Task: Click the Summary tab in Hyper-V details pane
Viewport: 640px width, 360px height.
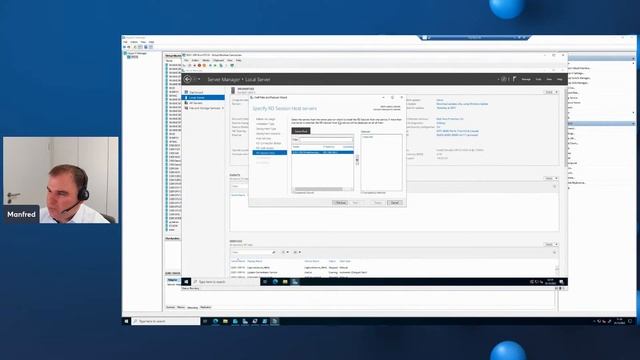Action: 171,307
